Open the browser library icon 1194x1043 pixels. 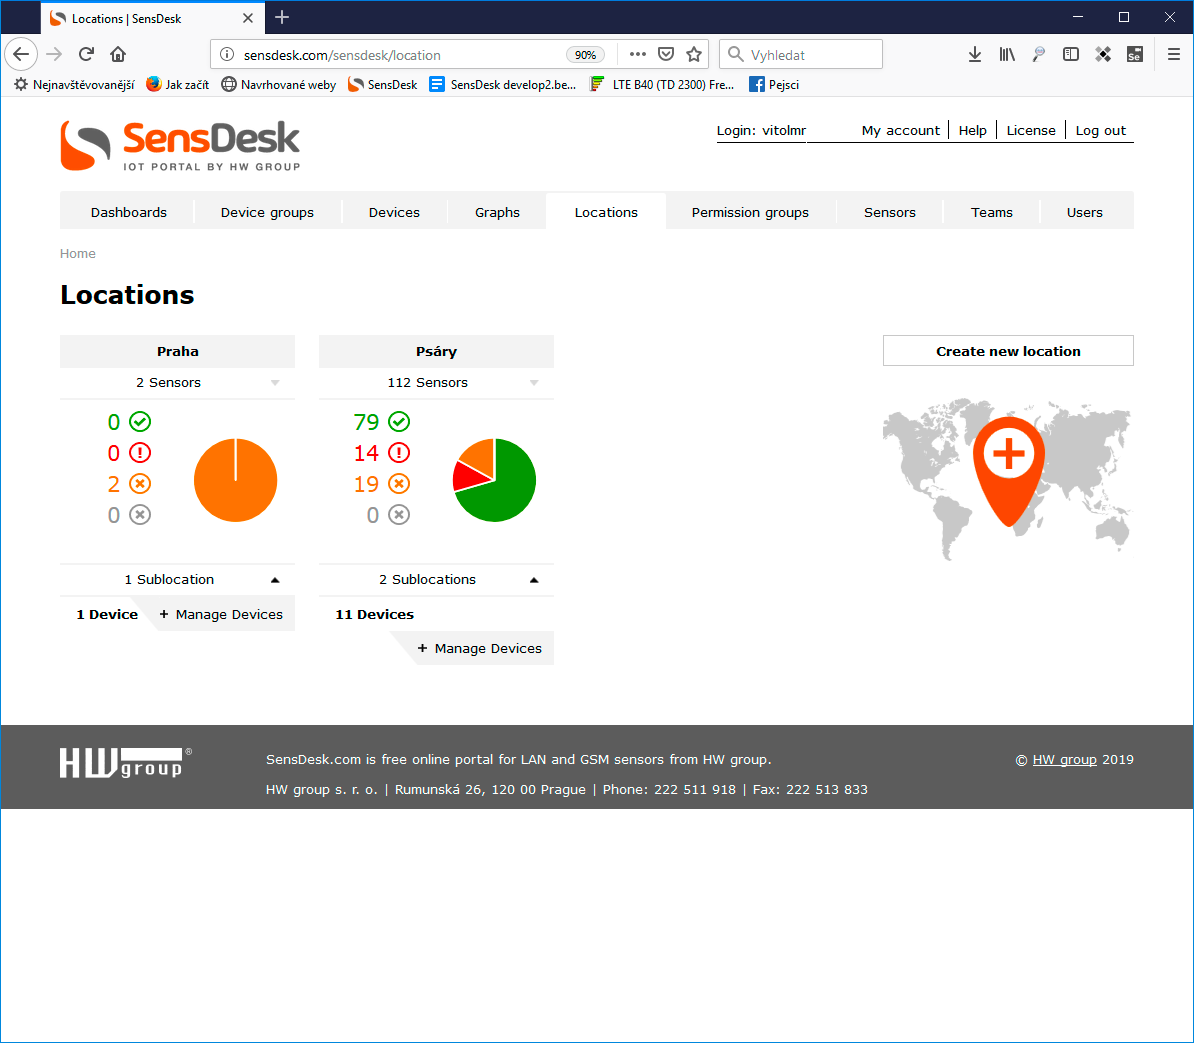[x=1007, y=54]
